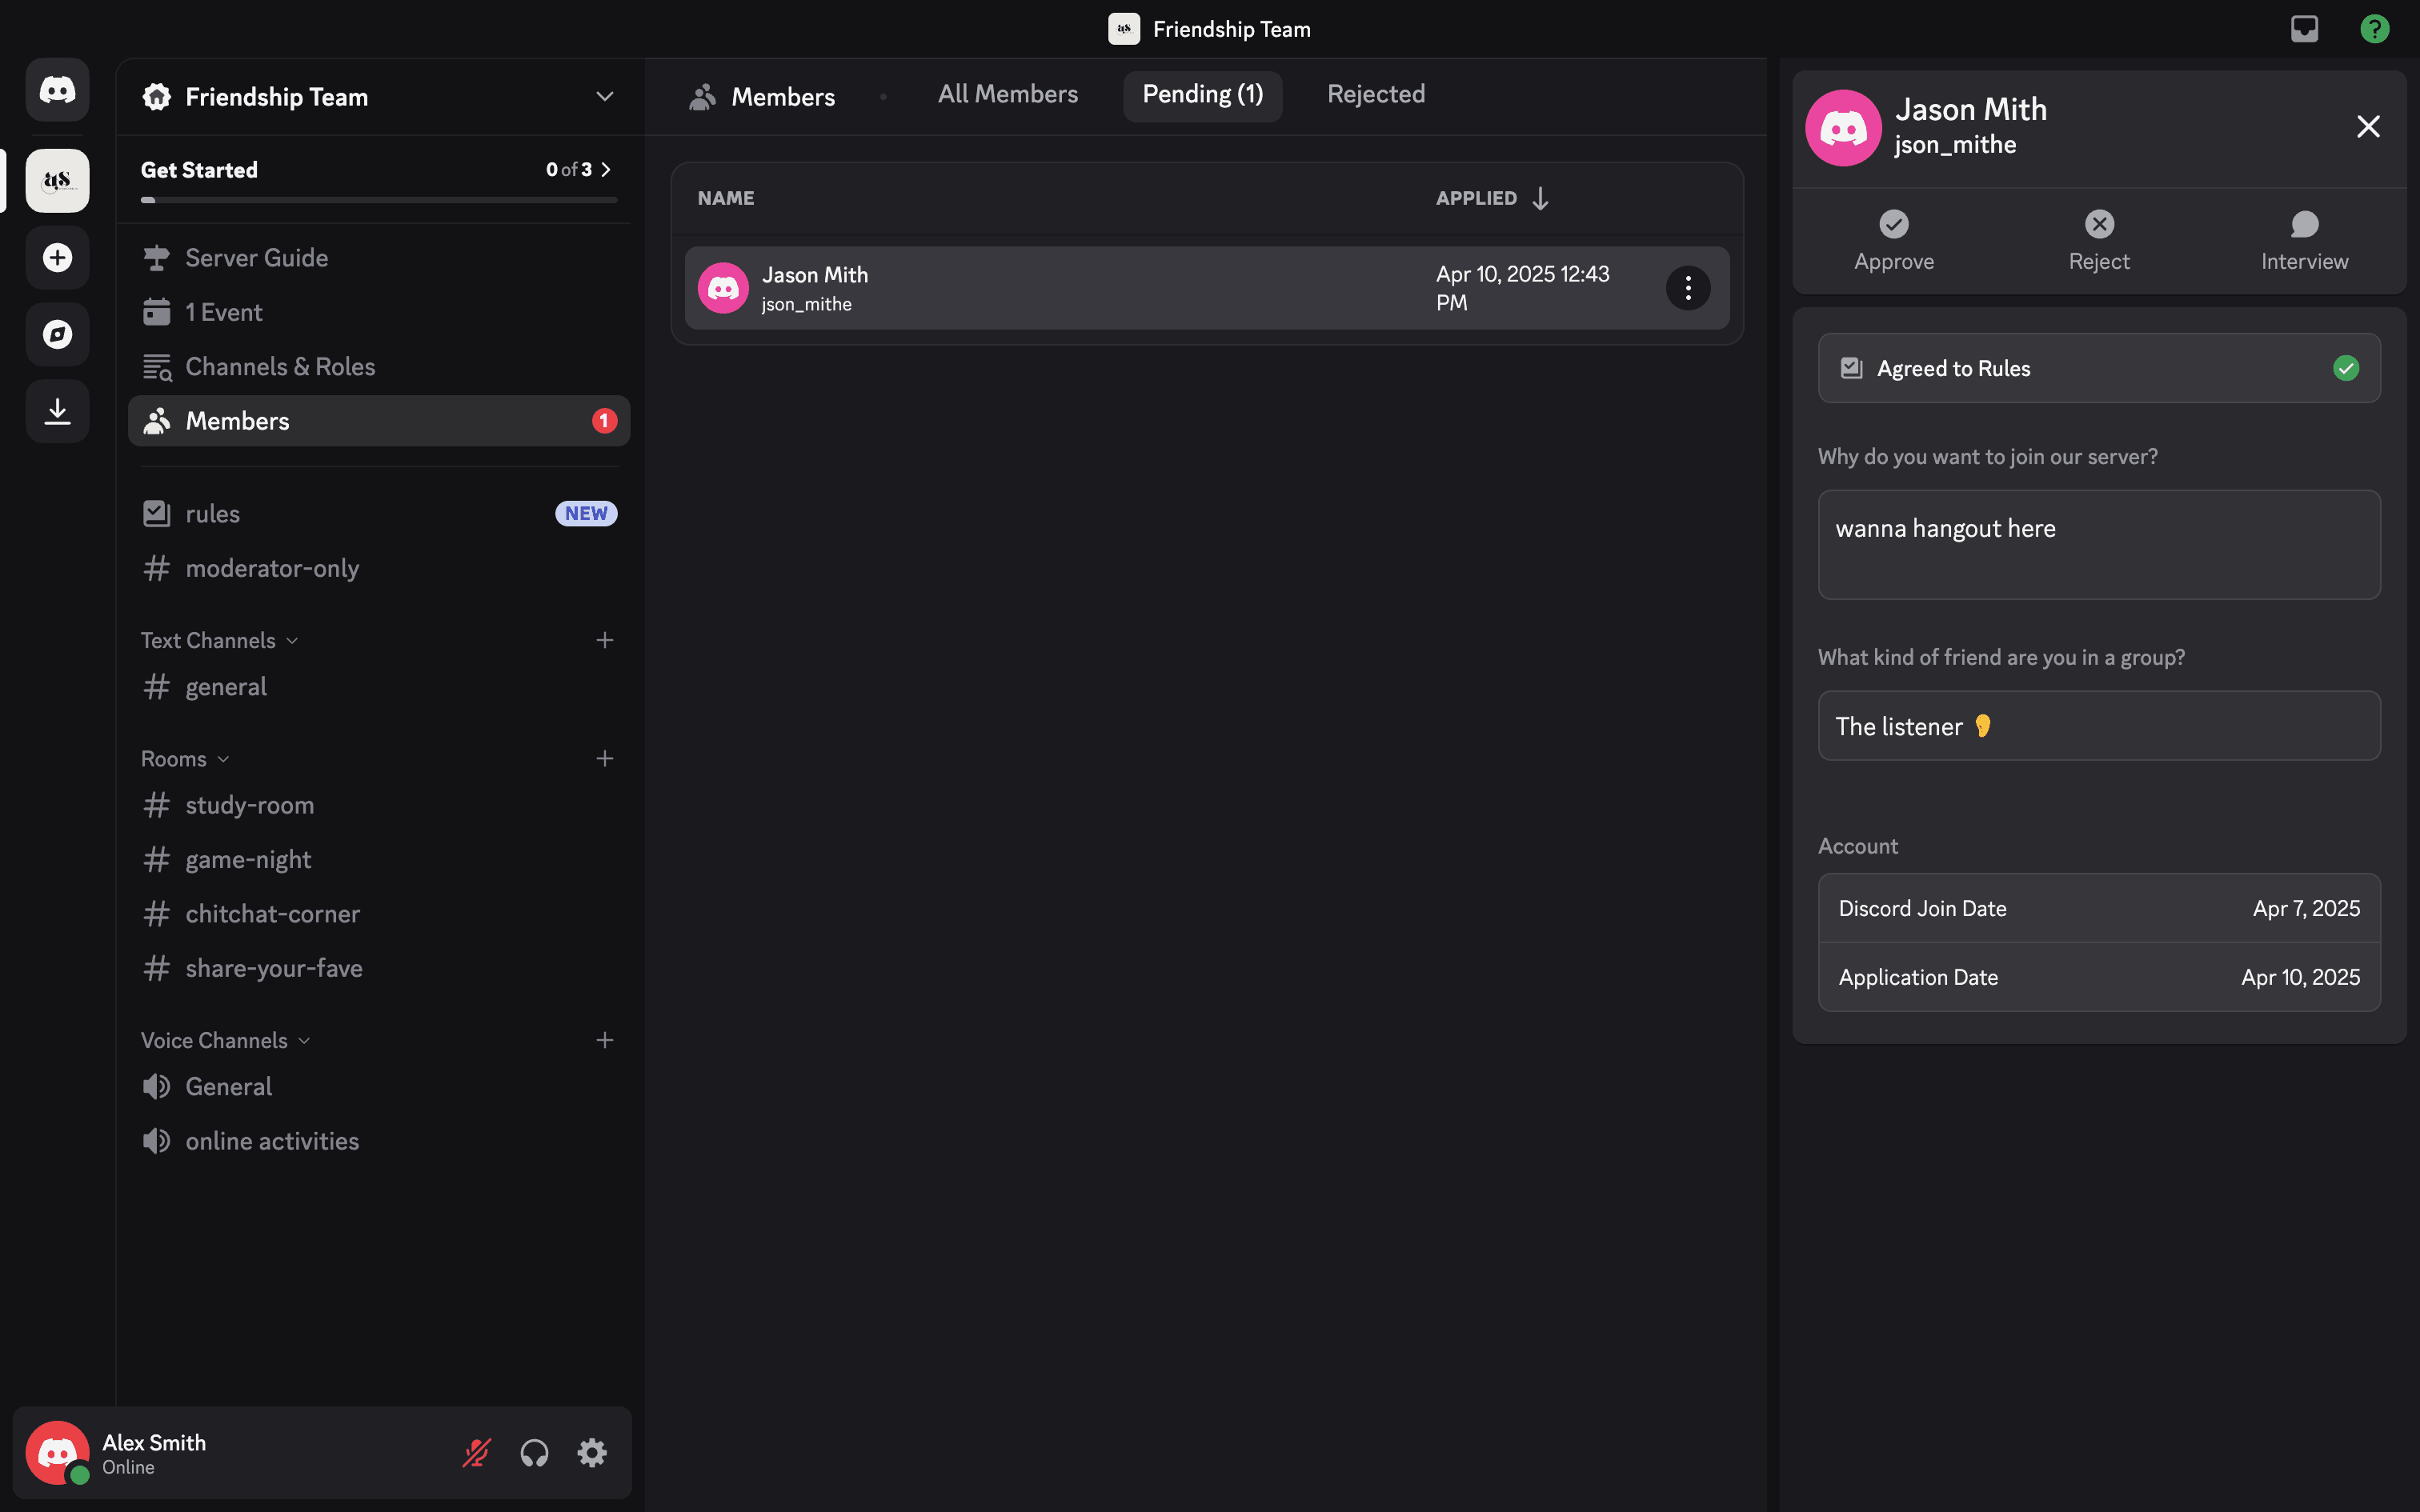Open the inbox icon in title bar
This screenshot has height=1512, width=2420.
(2304, 29)
